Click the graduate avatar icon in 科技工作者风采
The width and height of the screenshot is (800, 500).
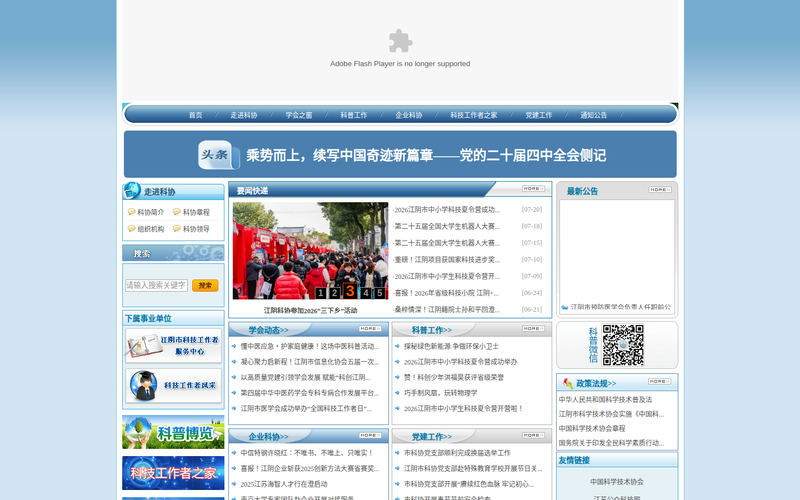tap(143, 386)
